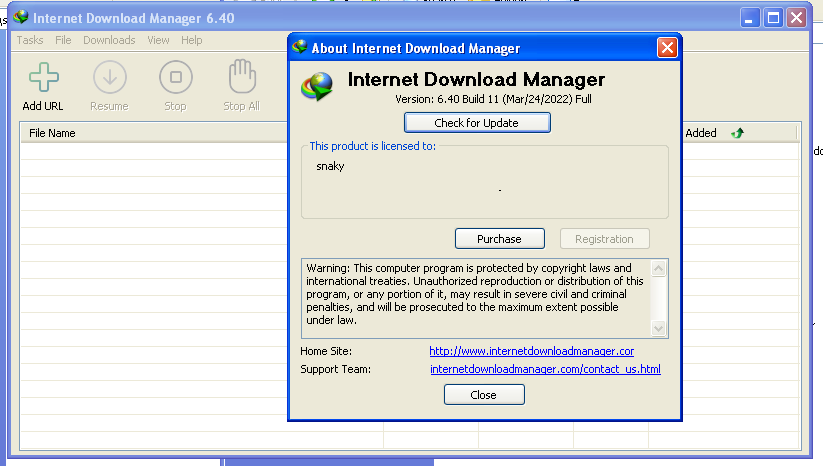Open the Tasks menu
823x466 pixels.
30,40
